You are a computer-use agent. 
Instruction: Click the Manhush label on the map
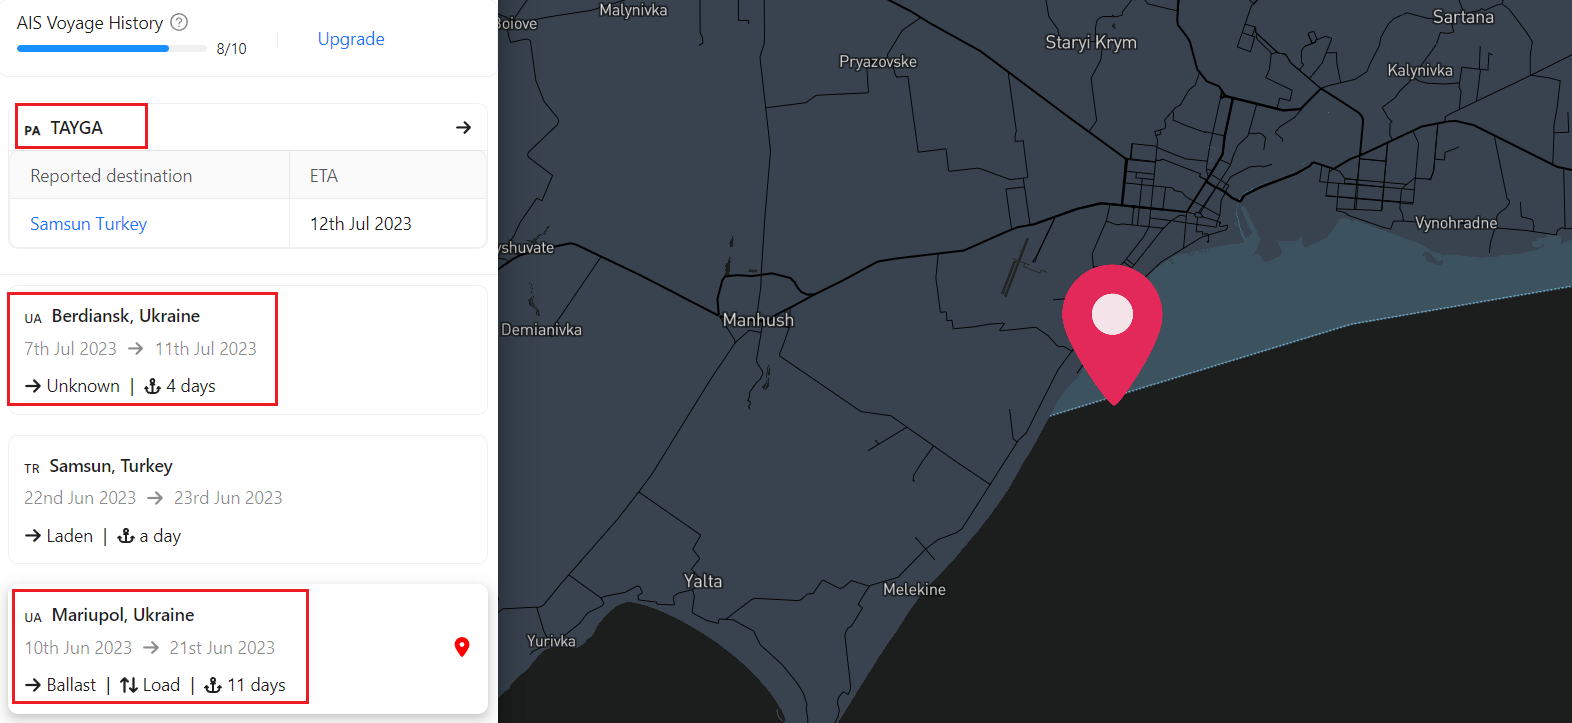758,320
